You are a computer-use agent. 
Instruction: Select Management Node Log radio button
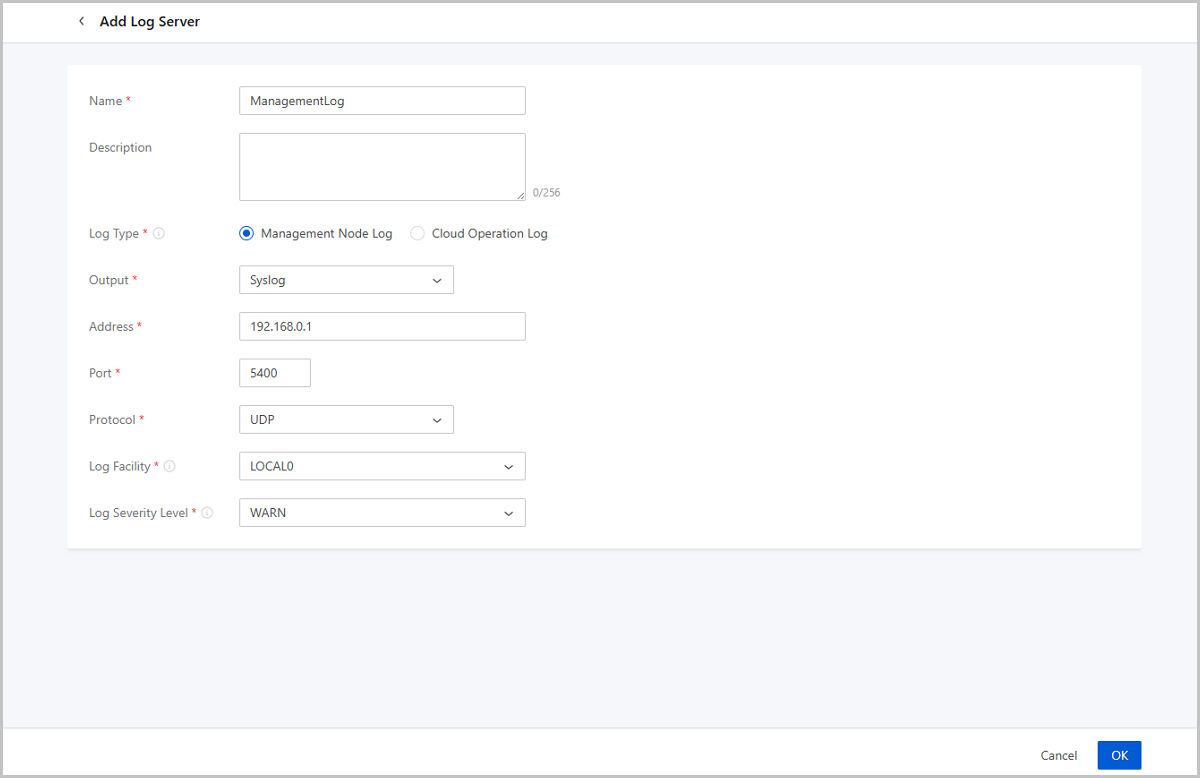pyautogui.click(x=247, y=233)
